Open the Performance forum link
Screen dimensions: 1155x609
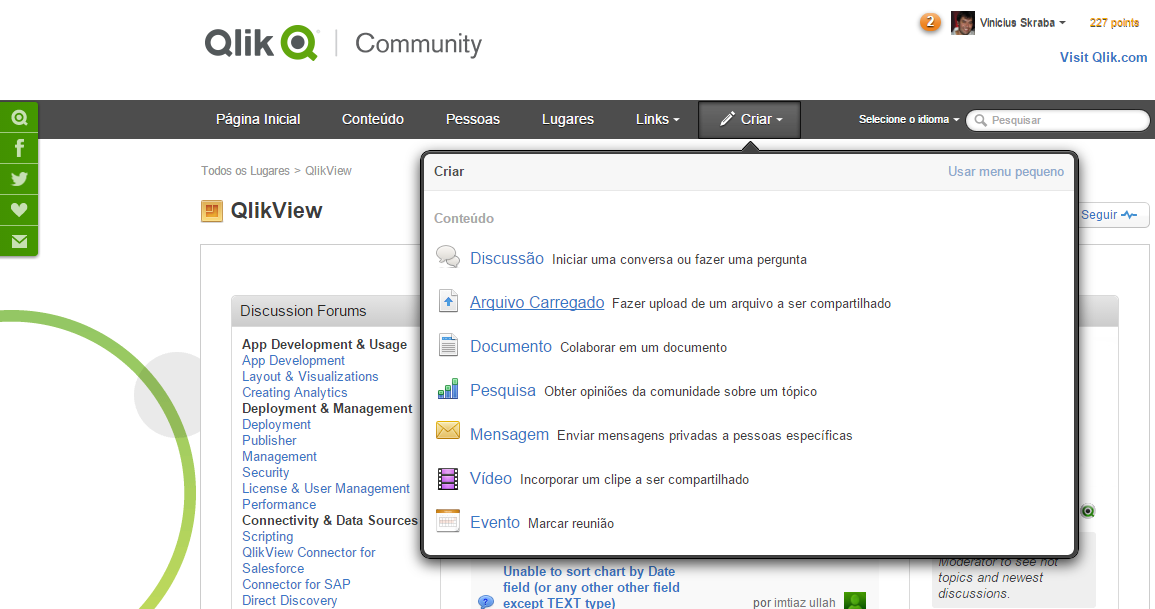tap(279, 504)
